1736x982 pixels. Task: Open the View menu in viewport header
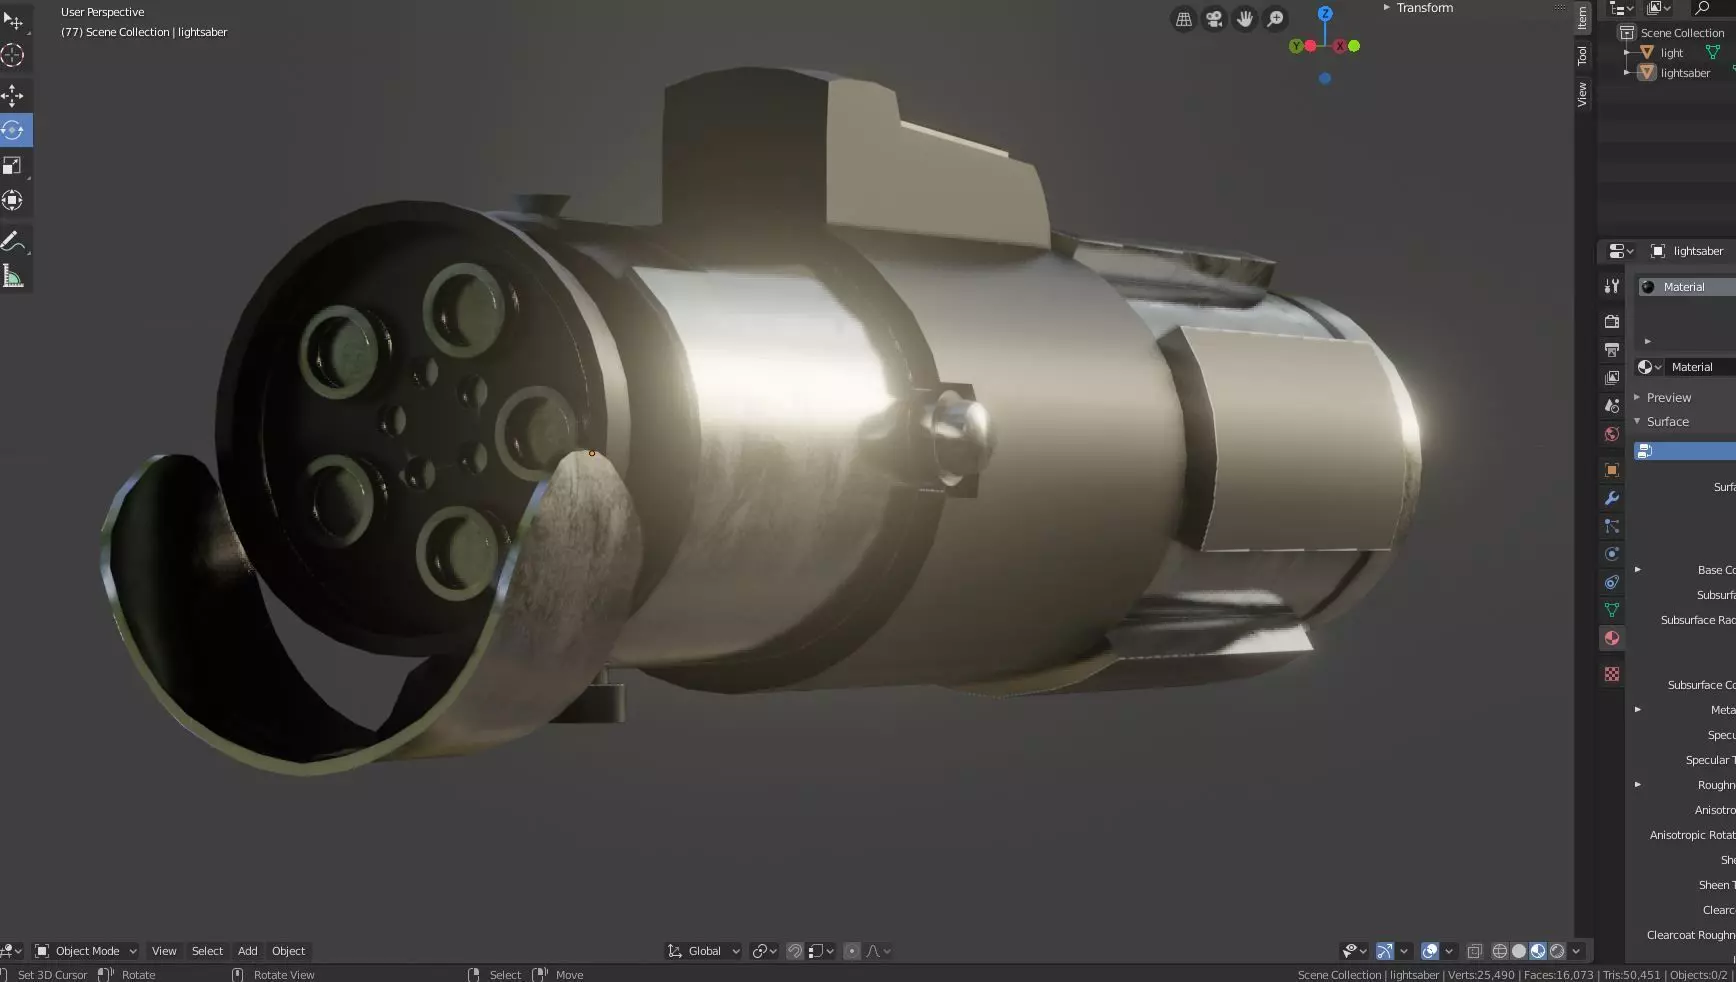click(x=164, y=951)
